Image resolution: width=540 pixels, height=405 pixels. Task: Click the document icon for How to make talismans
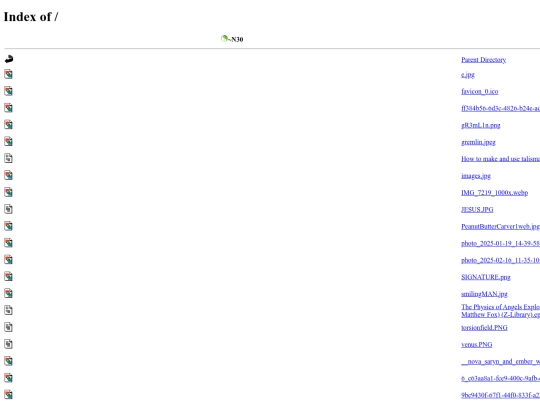(x=9, y=158)
